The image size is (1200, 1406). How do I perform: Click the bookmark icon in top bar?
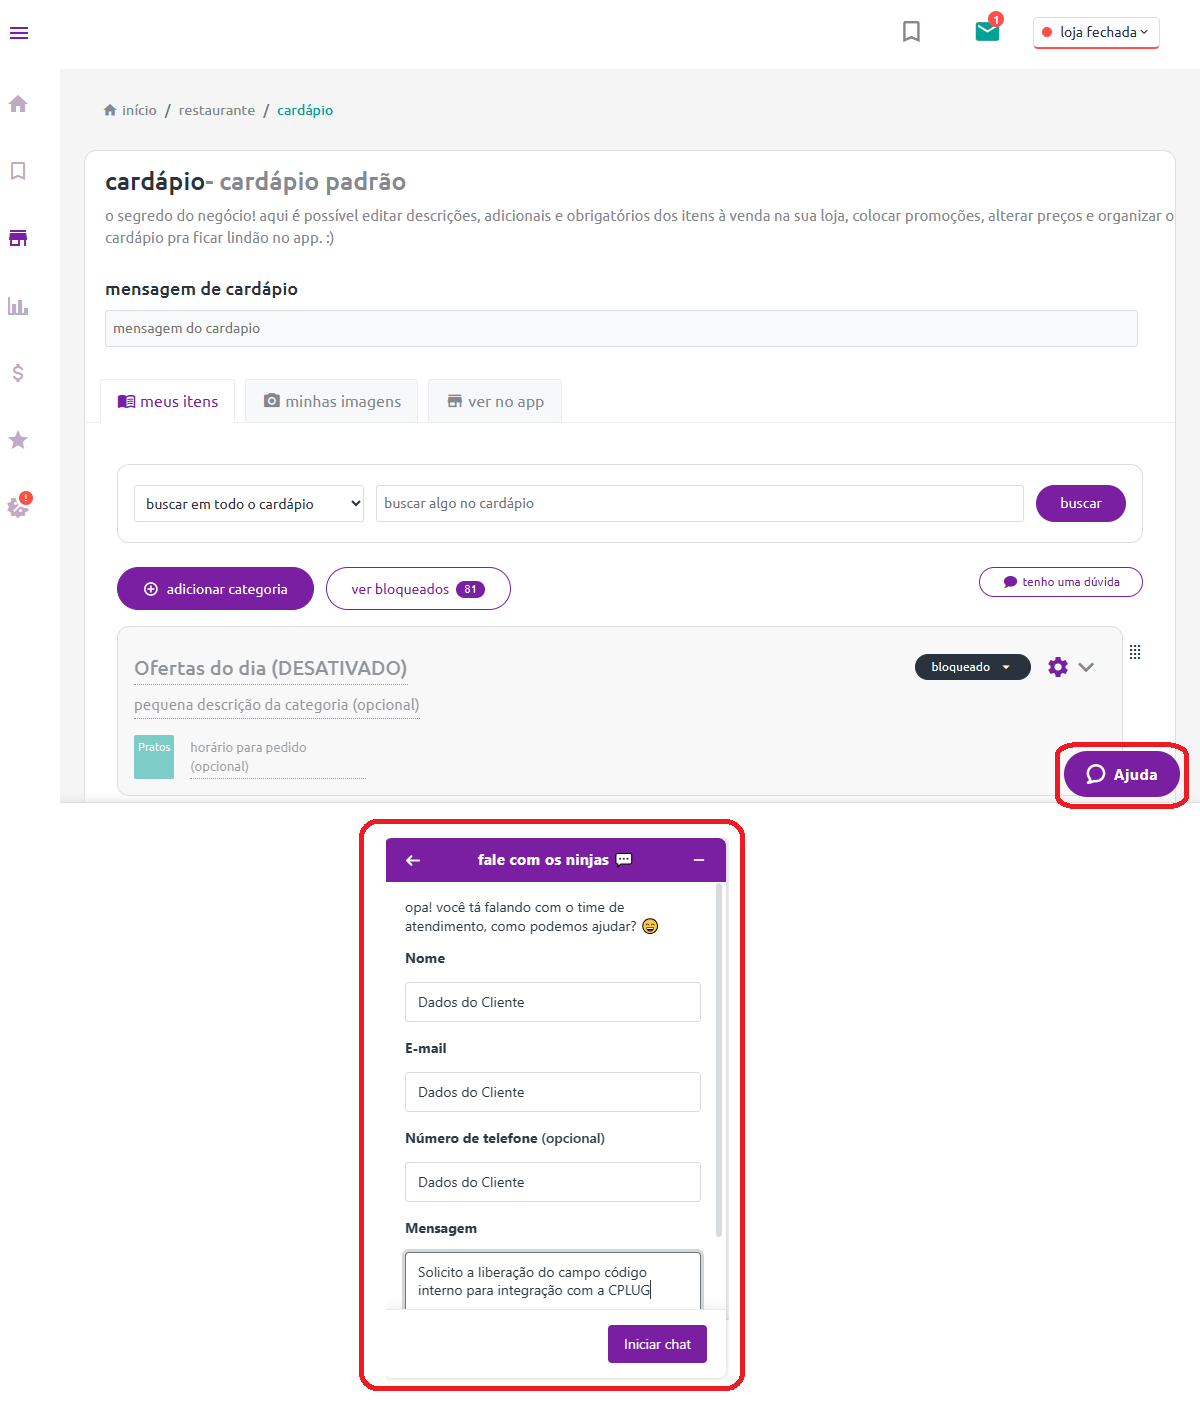pyautogui.click(x=911, y=32)
